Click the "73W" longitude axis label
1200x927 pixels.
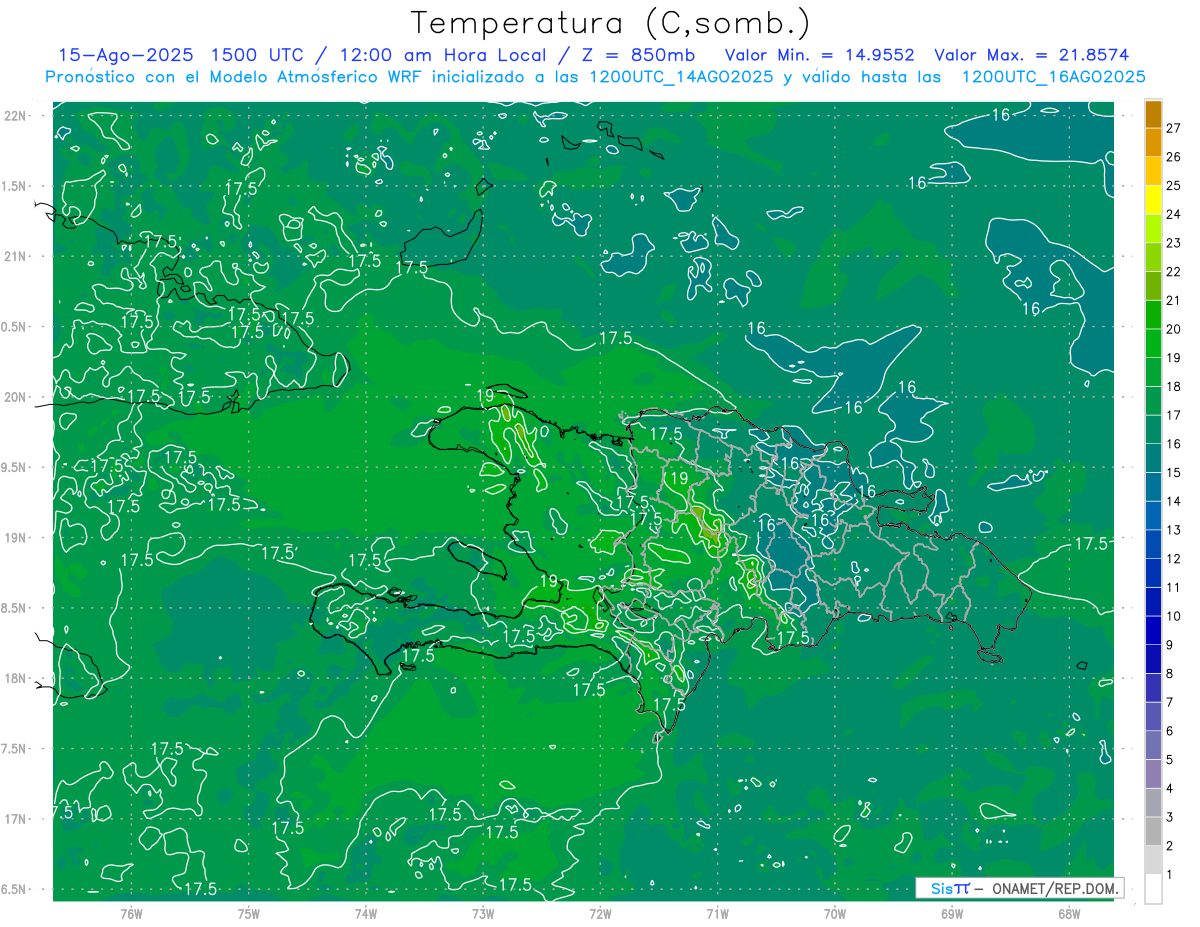483,912
